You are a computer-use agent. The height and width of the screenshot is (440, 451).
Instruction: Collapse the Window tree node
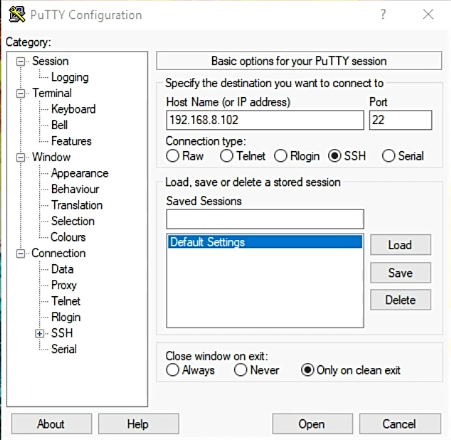point(21,157)
